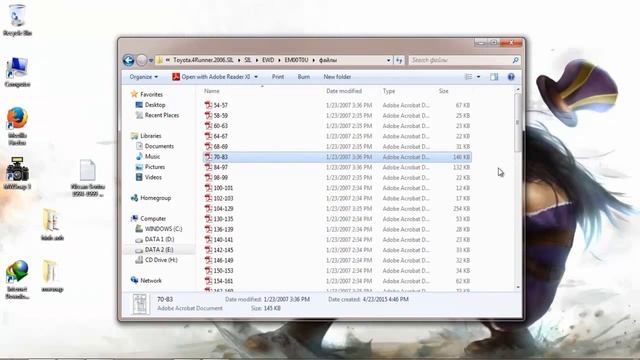The height and width of the screenshot is (360, 640).
Task: Open the WINDOWS (C:) drive
Action: tap(159, 229)
